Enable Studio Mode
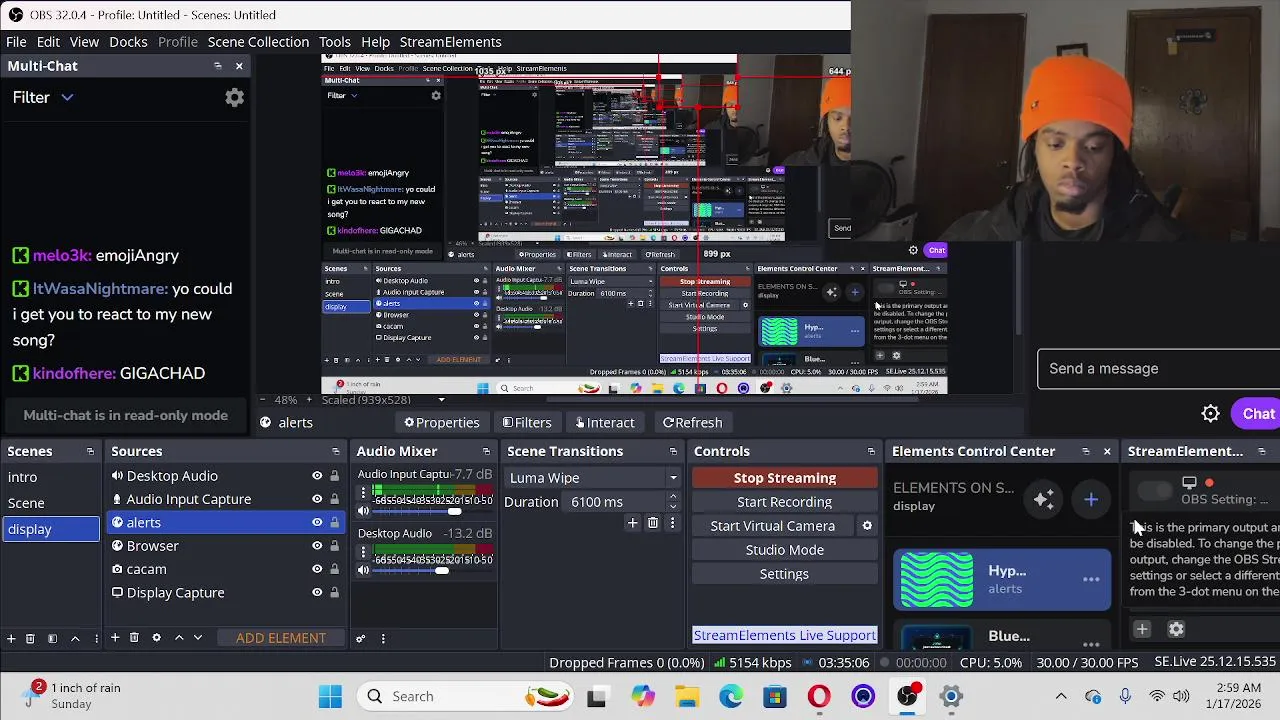 [785, 550]
